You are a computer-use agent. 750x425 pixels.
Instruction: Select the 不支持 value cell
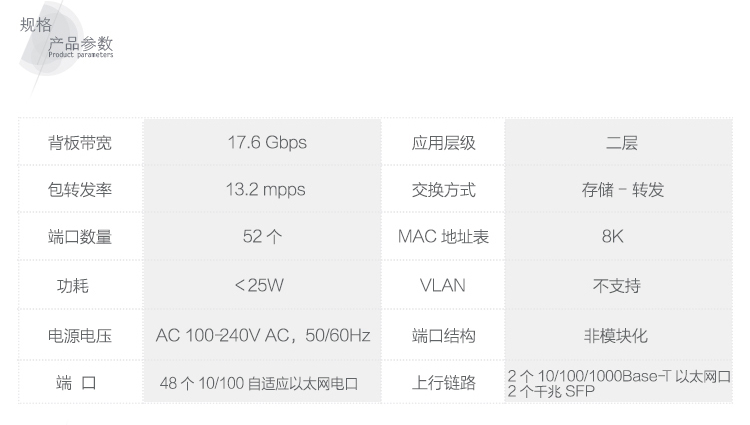621,286
